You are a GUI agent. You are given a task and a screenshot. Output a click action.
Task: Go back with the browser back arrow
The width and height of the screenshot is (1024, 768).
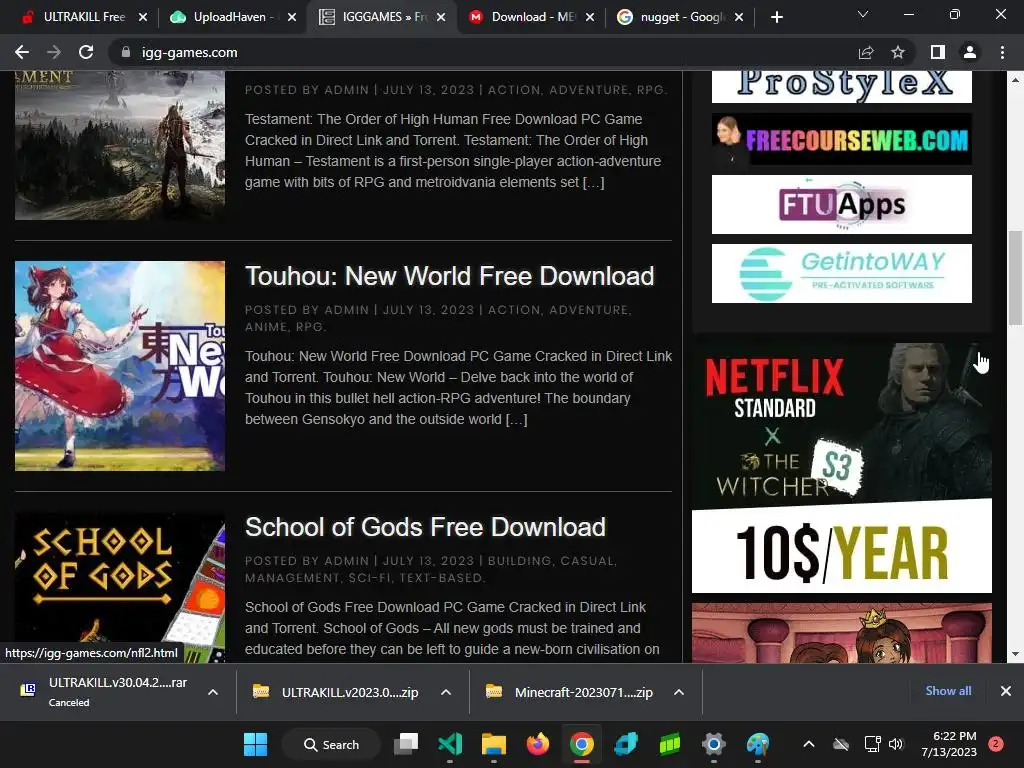[22, 52]
